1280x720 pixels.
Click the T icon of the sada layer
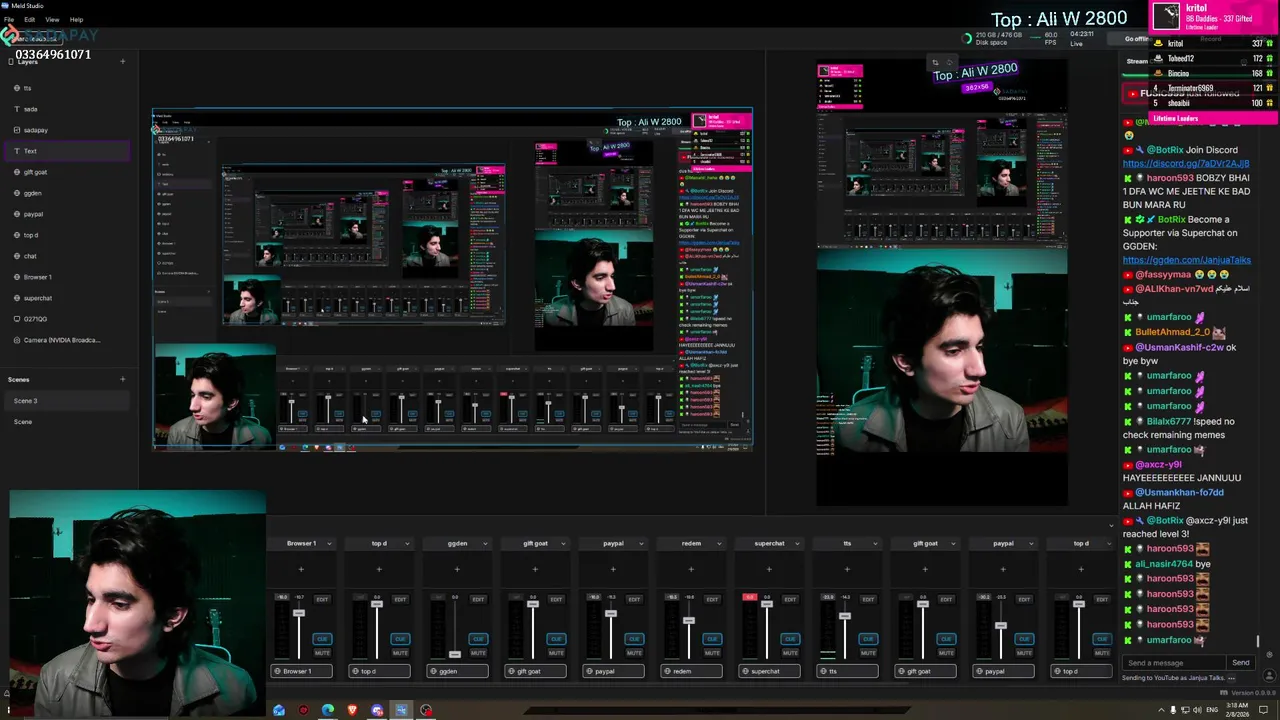[16, 109]
